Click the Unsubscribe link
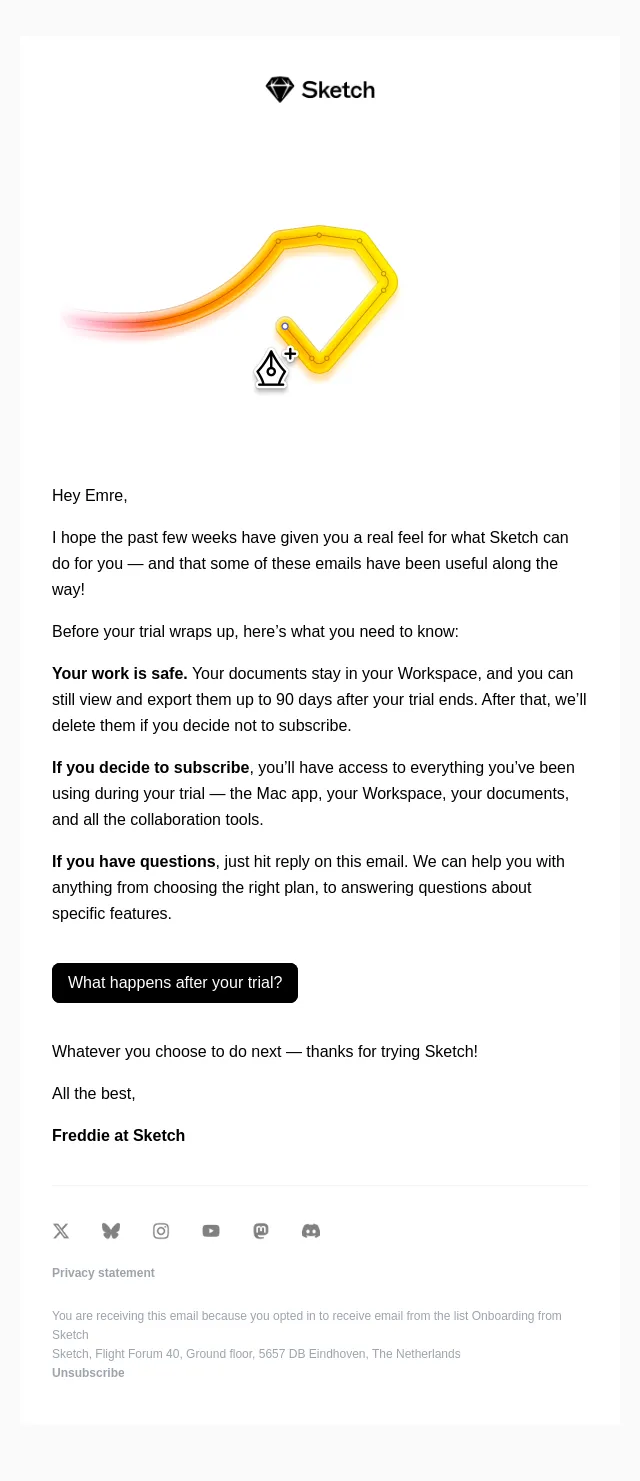Viewport: 640px width, 1481px height. [x=88, y=1373]
